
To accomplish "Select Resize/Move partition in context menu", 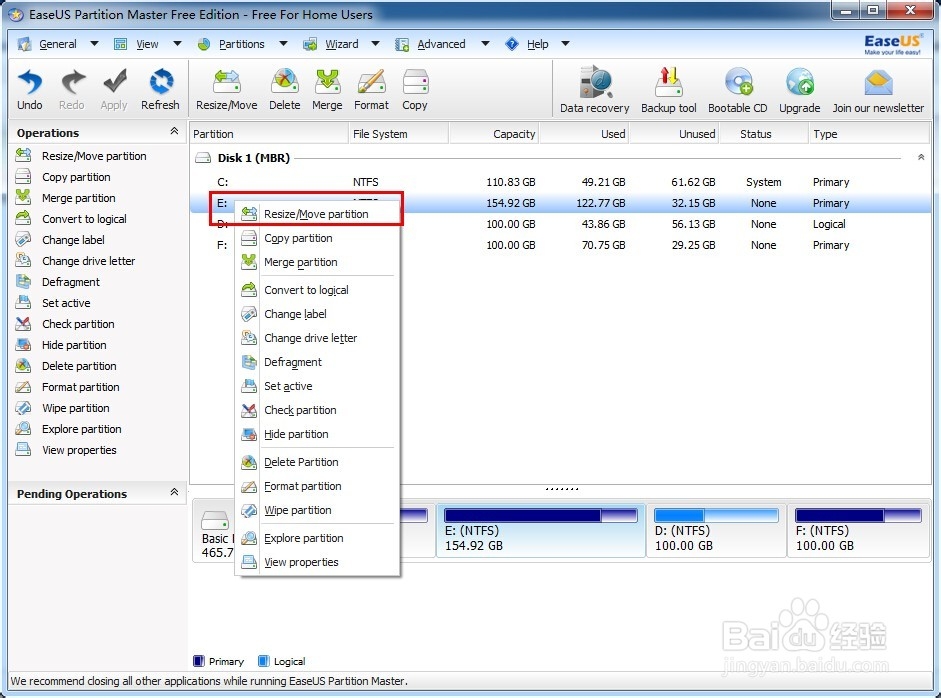I will [317, 214].
